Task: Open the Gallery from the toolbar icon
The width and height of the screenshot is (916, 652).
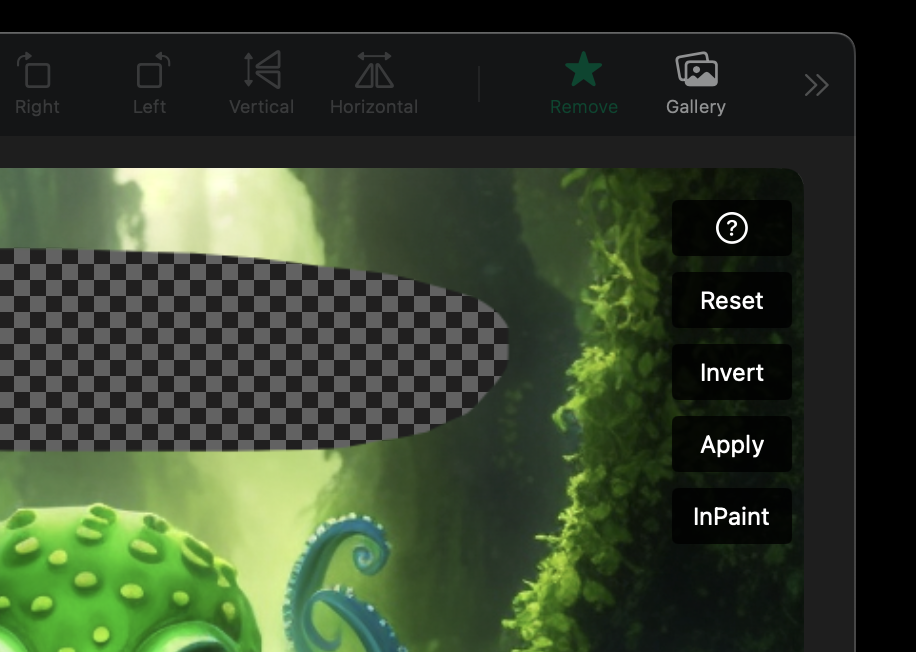Action: point(696,70)
